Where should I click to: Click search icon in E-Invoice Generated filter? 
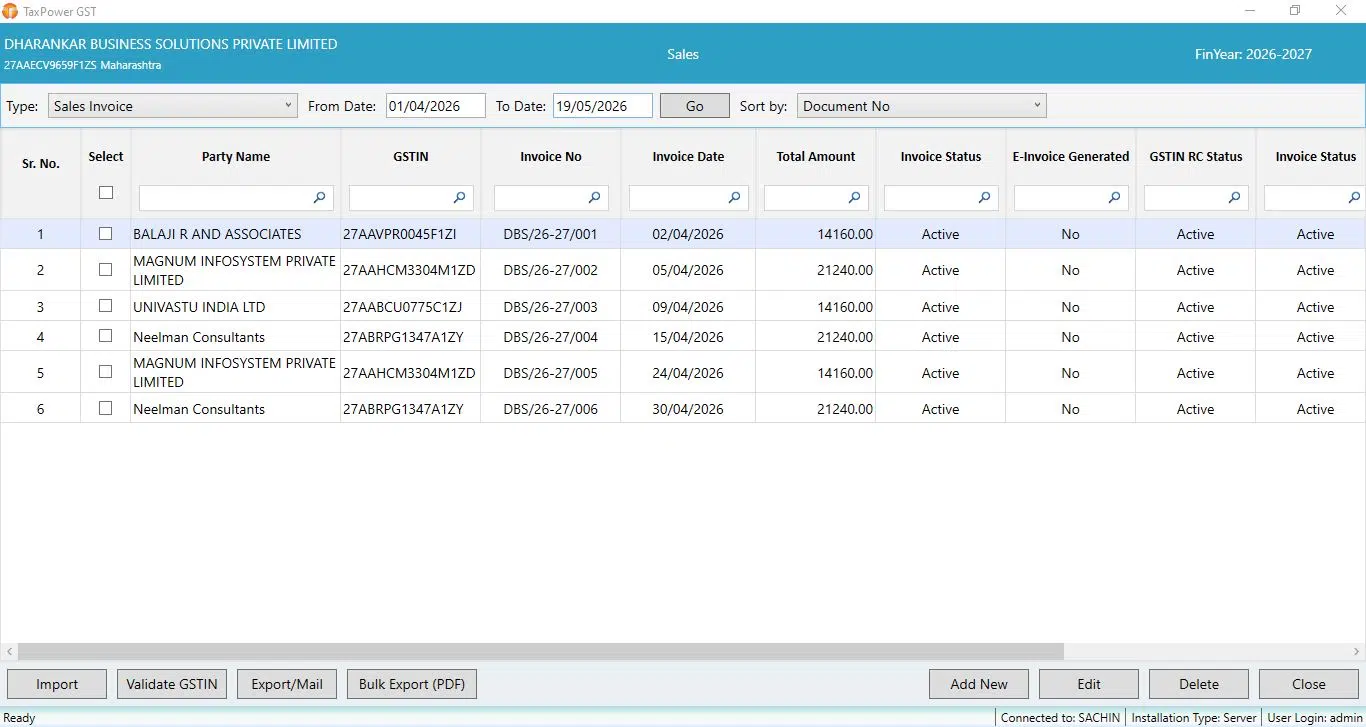click(x=1114, y=198)
